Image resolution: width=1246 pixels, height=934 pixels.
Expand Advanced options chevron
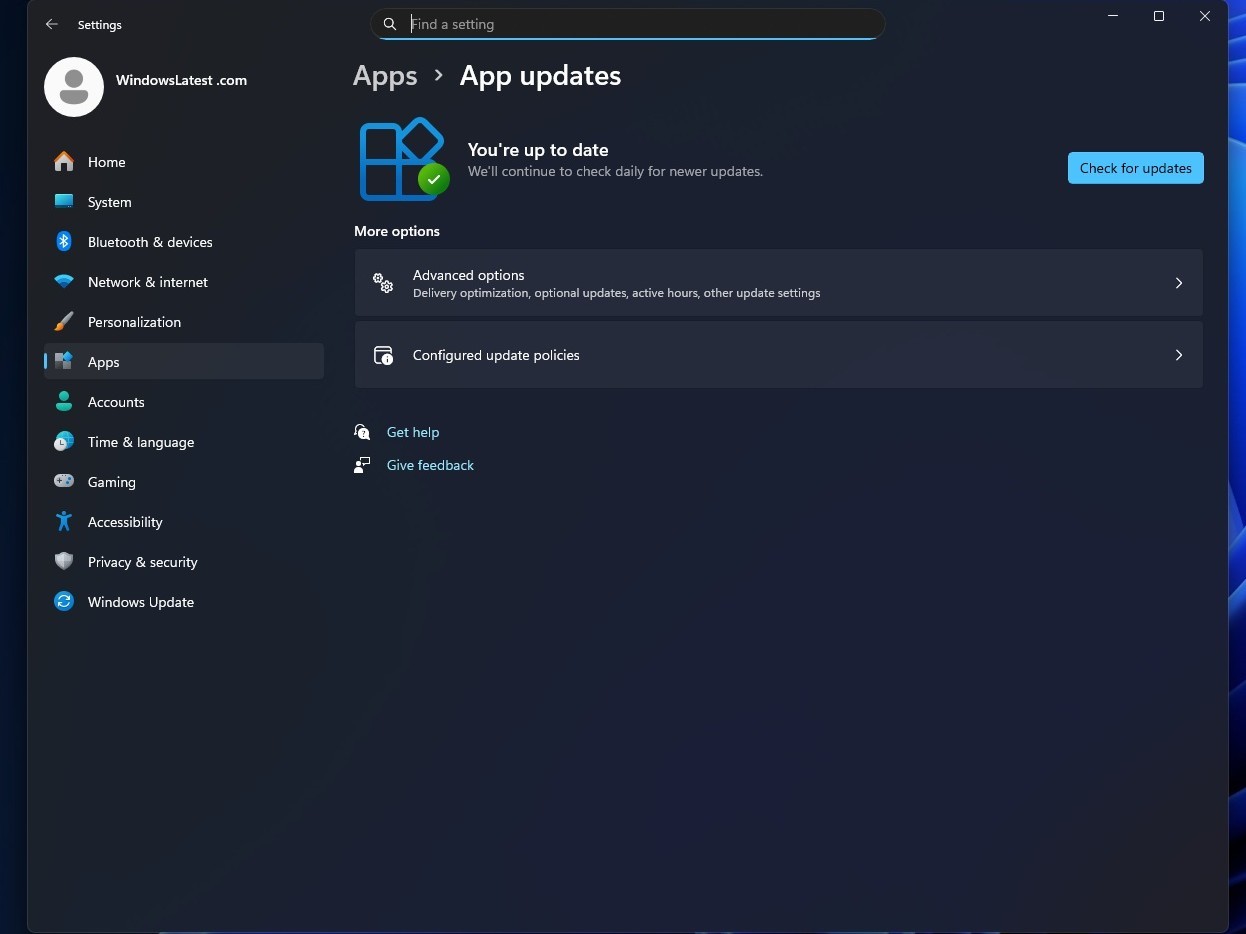click(x=1179, y=283)
